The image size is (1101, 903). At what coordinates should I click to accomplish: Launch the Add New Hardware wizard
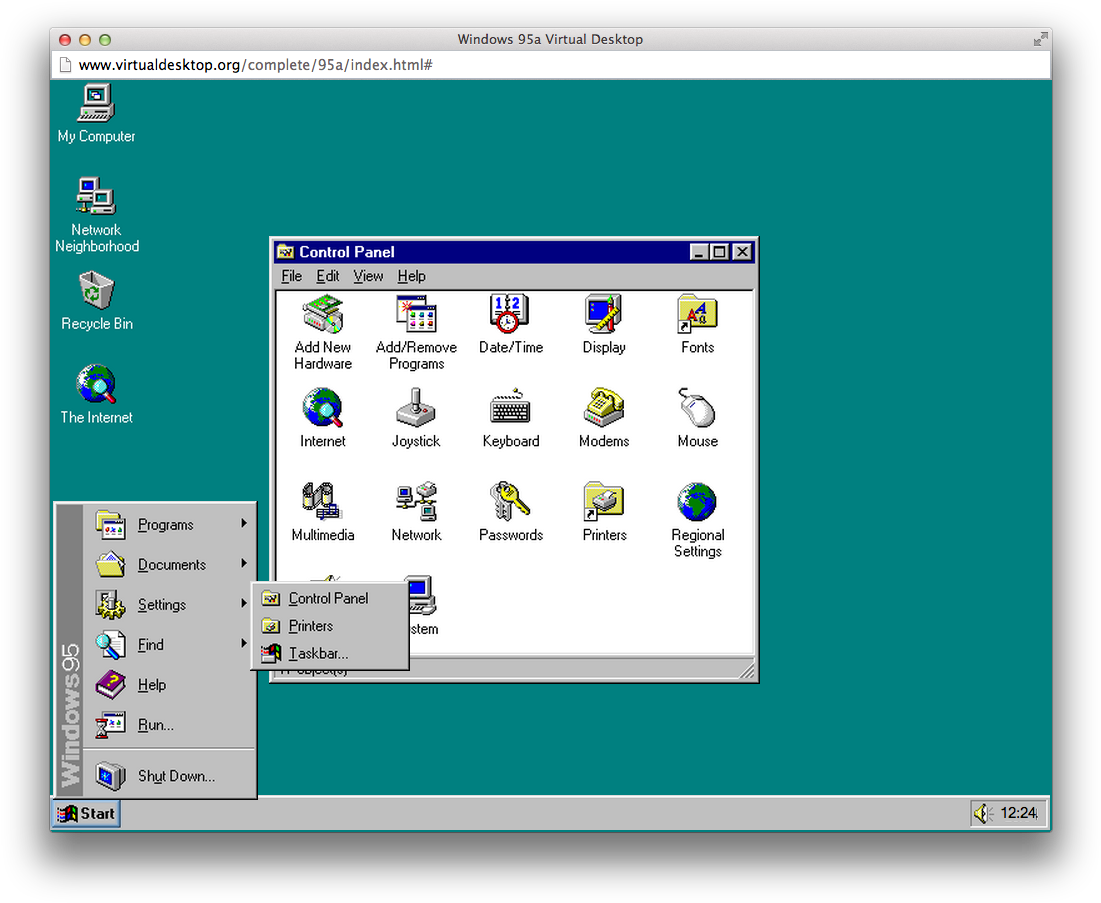click(x=322, y=315)
